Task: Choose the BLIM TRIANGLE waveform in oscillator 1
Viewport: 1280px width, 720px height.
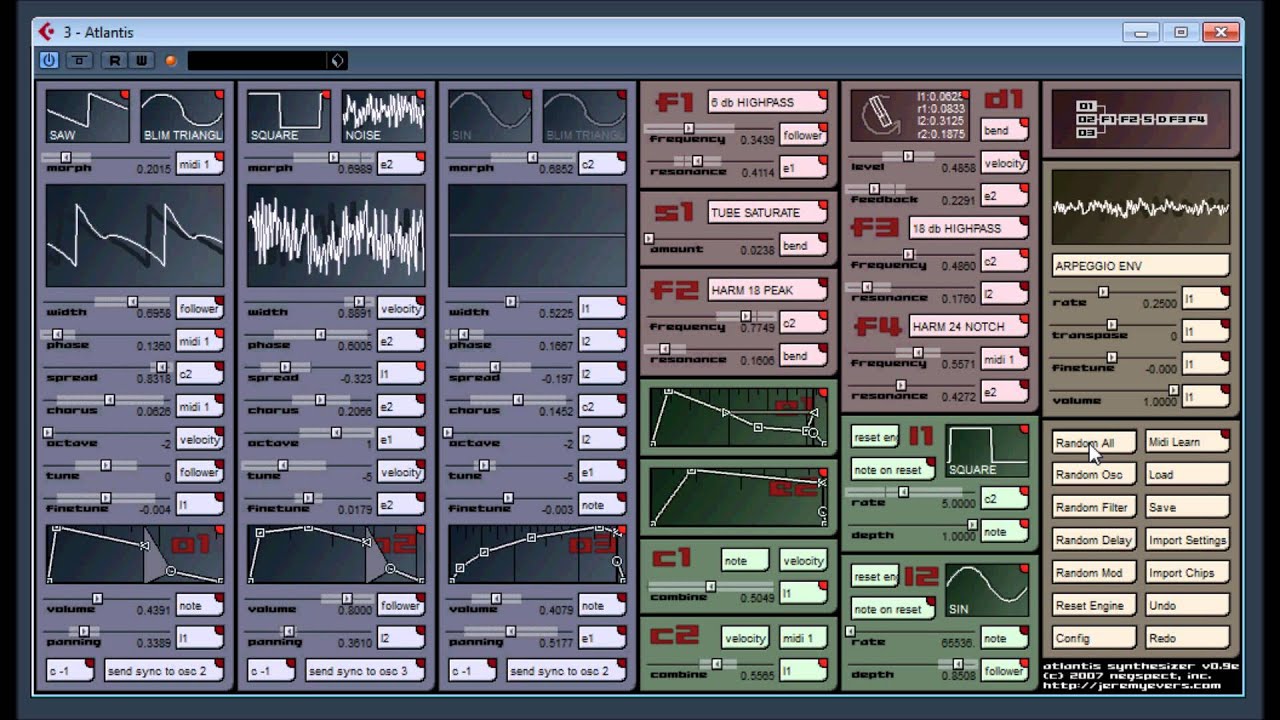Action: click(182, 116)
